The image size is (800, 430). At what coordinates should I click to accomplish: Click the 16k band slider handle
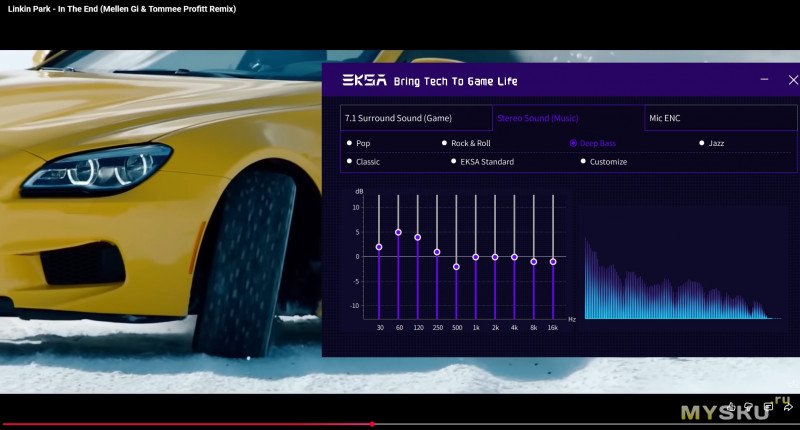[553, 262]
